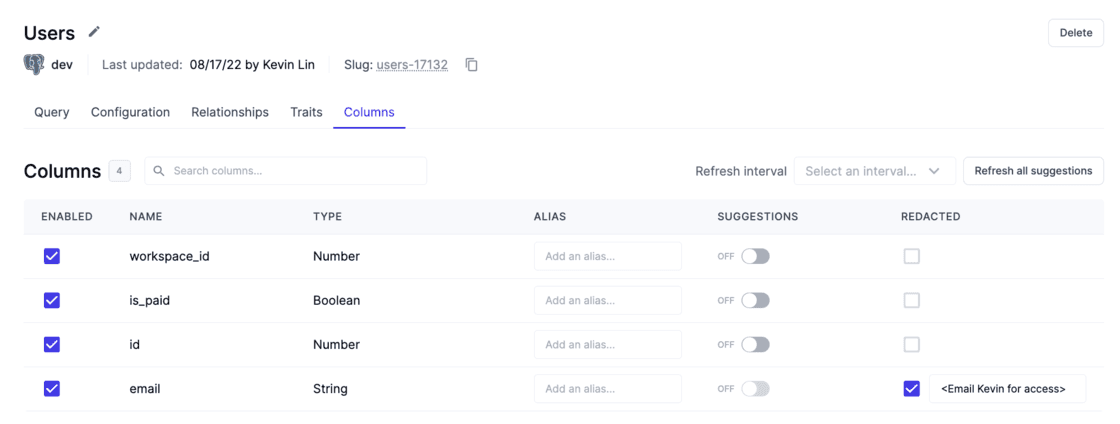Click the PostgreSQL elephant icon next to dev
Screen dimensions: 1120x424
coord(34,65)
